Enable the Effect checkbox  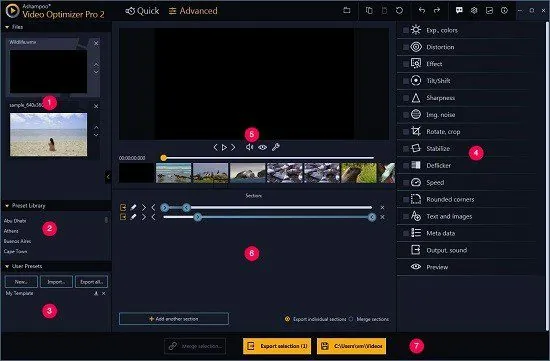pos(405,64)
